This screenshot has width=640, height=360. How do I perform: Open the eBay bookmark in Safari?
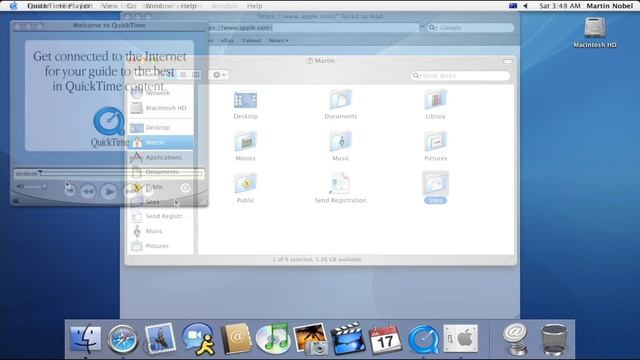coord(227,40)
